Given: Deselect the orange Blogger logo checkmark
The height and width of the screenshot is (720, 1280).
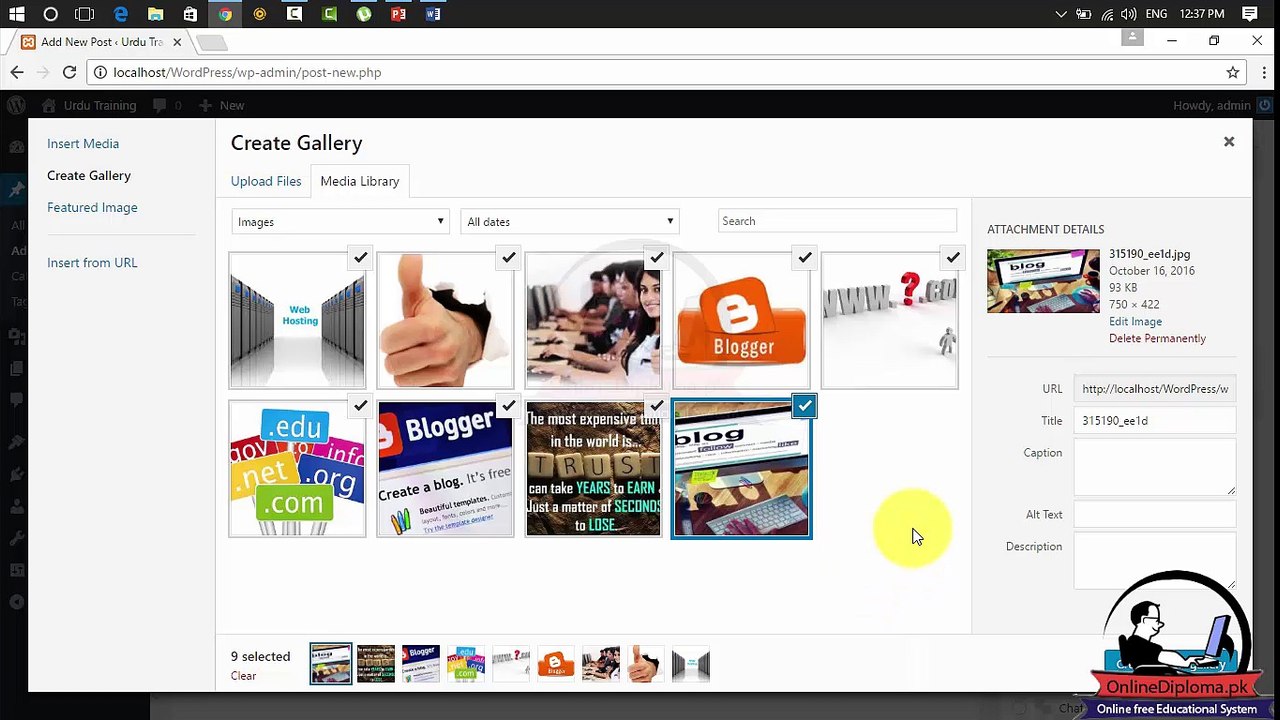Looking at the screenshot, I should click(x=805, y=258).
